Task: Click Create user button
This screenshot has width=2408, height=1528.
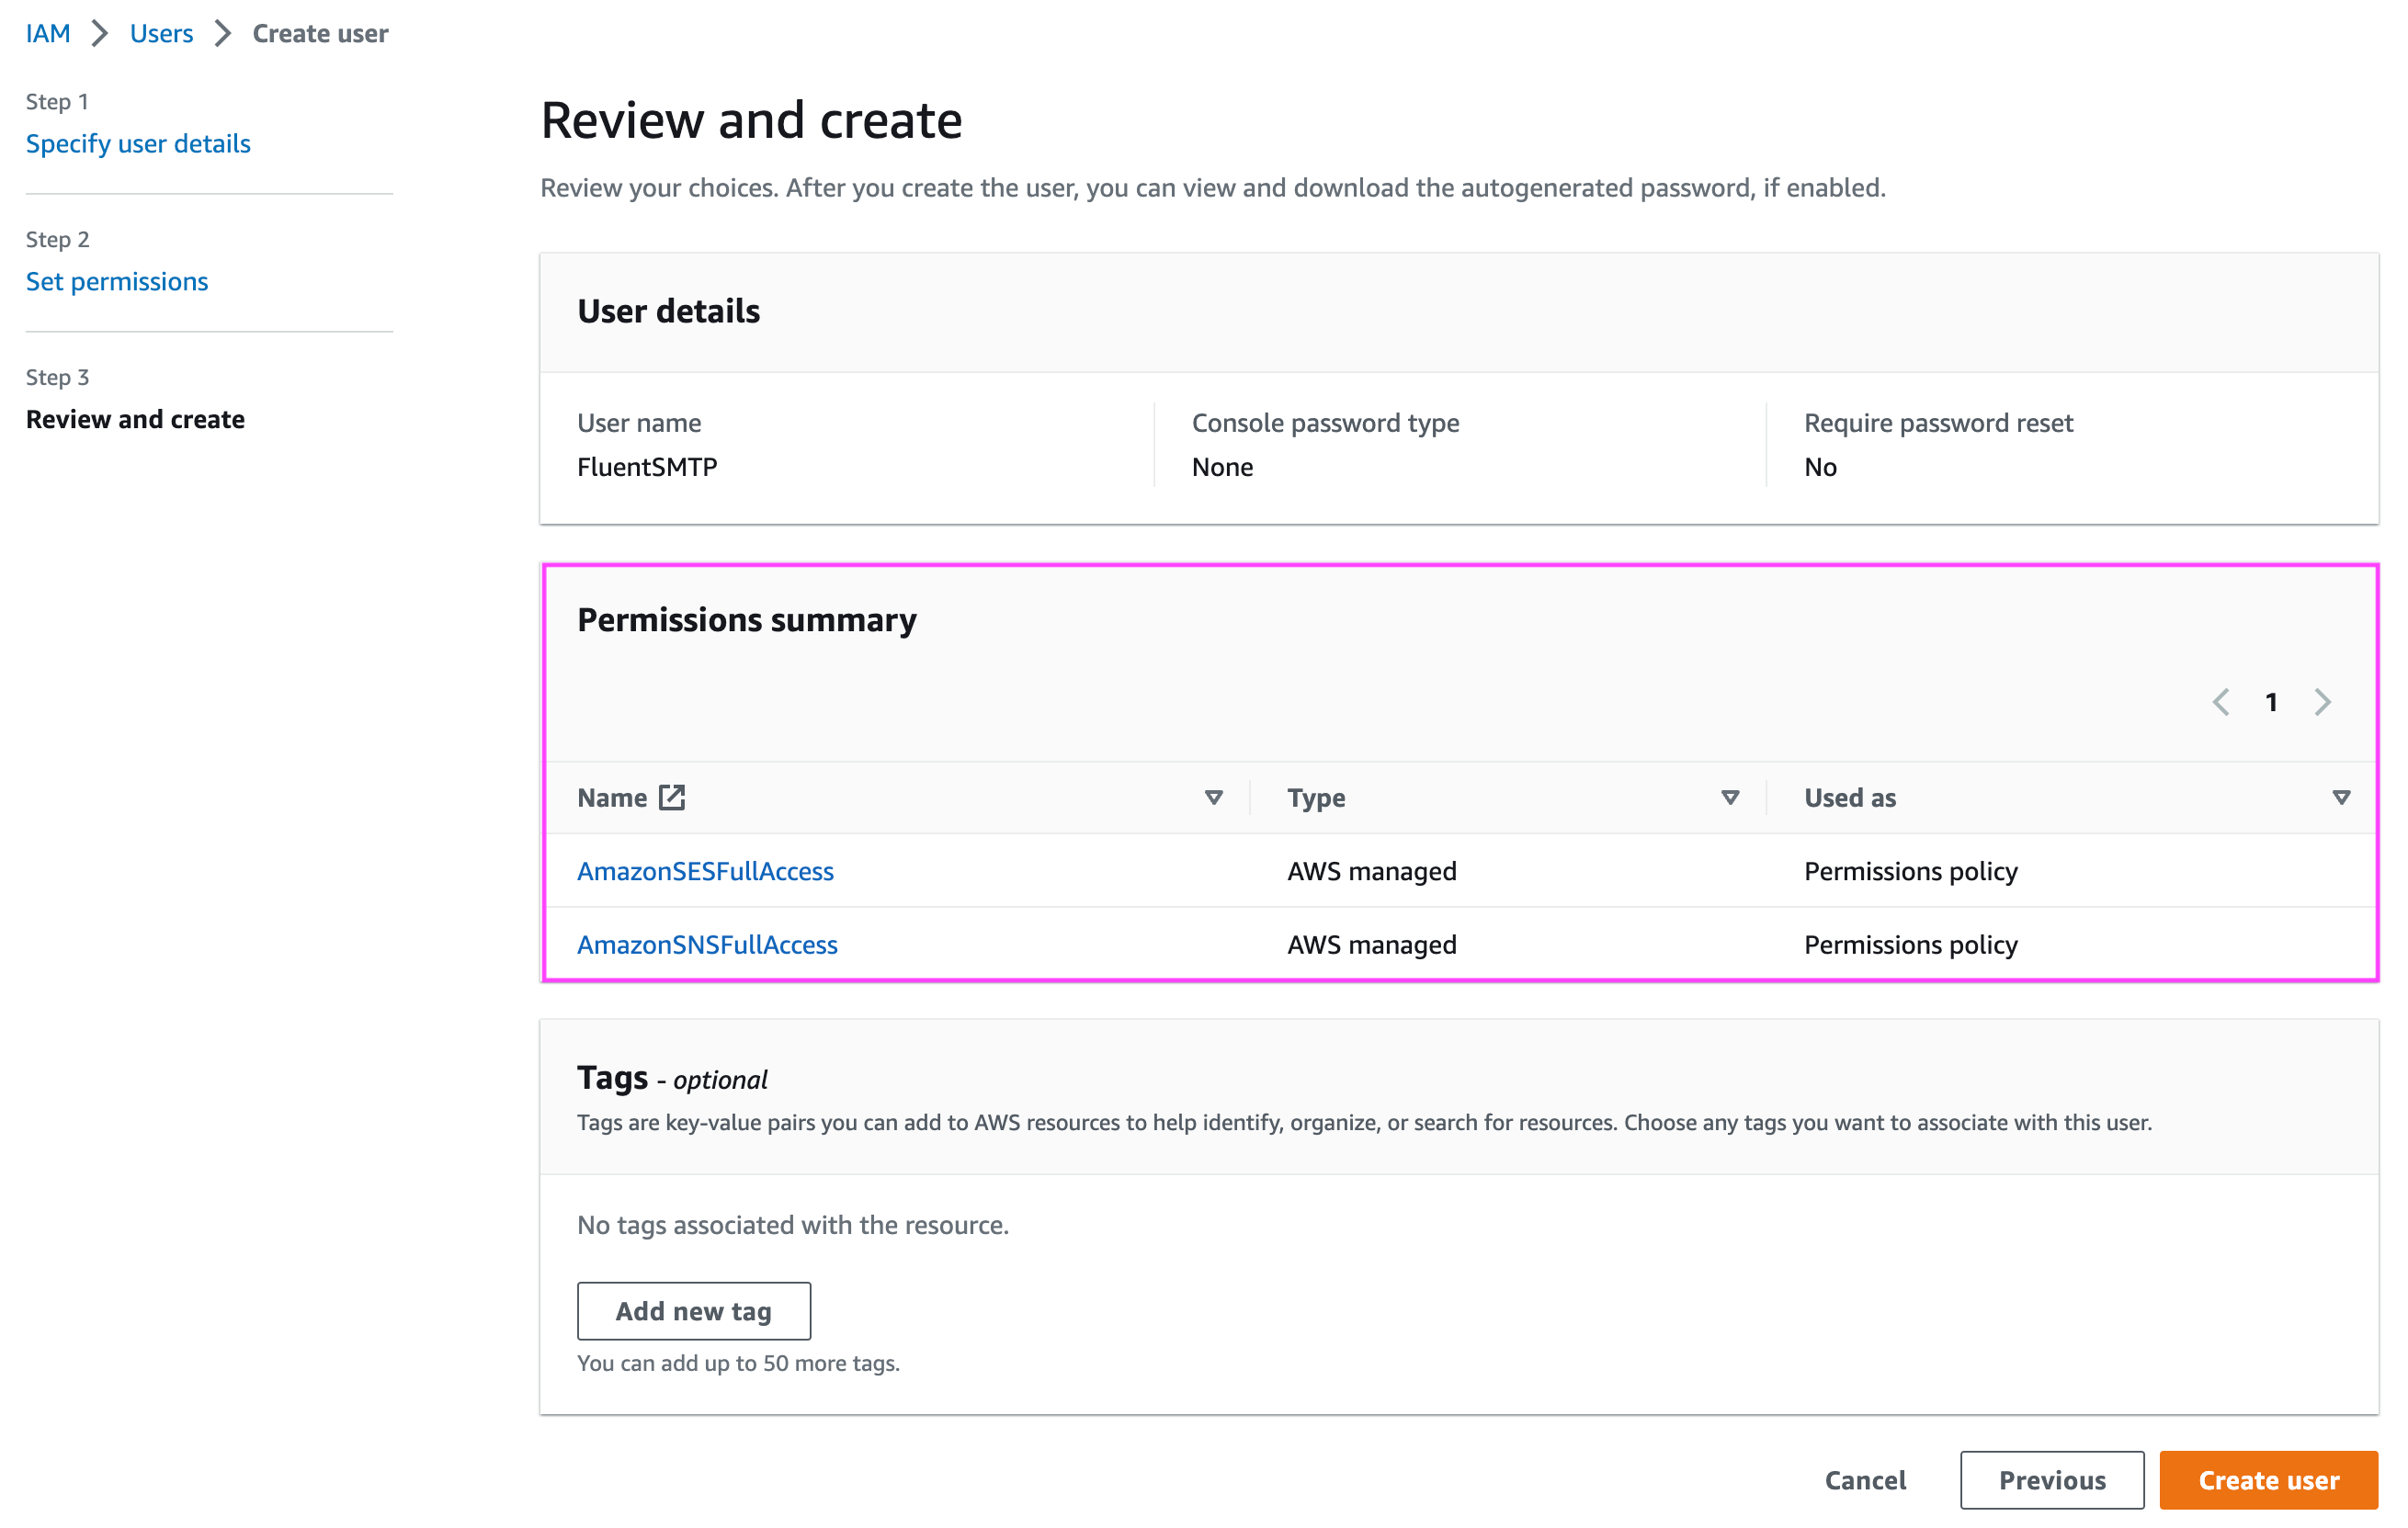Action: click(2268, 1480)
